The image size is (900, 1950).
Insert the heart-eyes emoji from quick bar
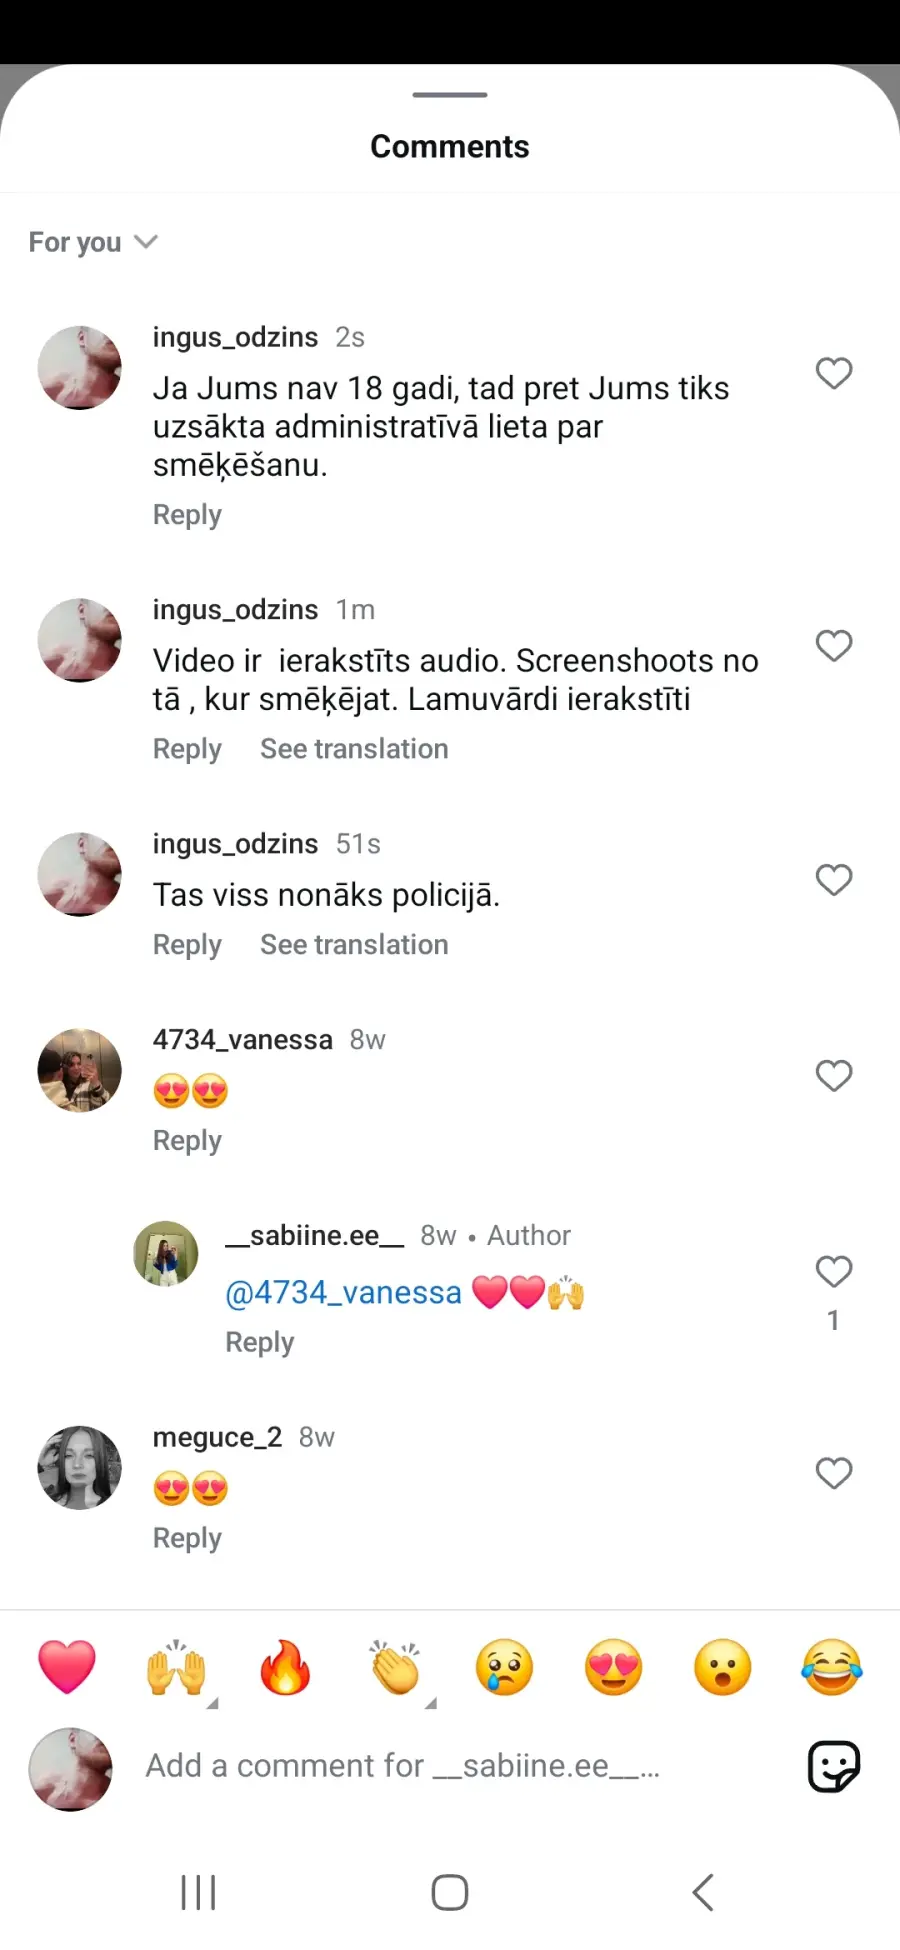pos(613,1667)
